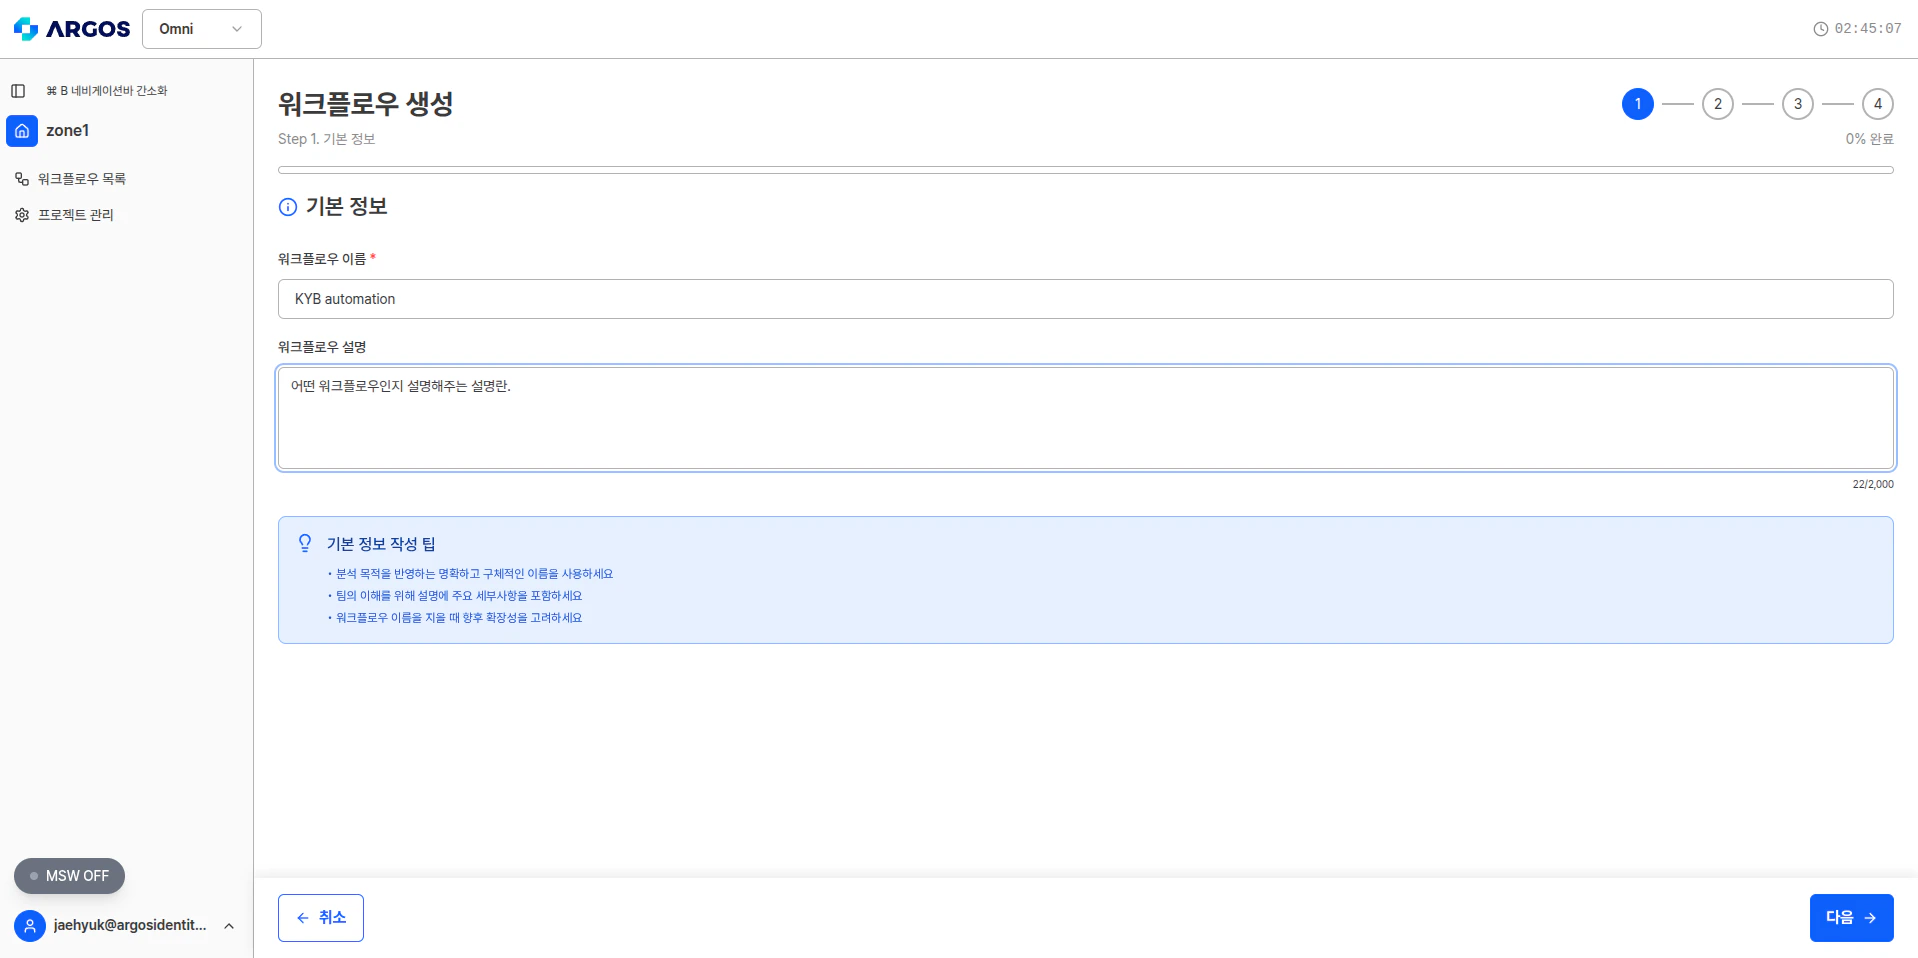Open the Omni product dropdown
The height and width of the screenshot is (958, 1918).
pyautogui.click(x=202, y=29)
